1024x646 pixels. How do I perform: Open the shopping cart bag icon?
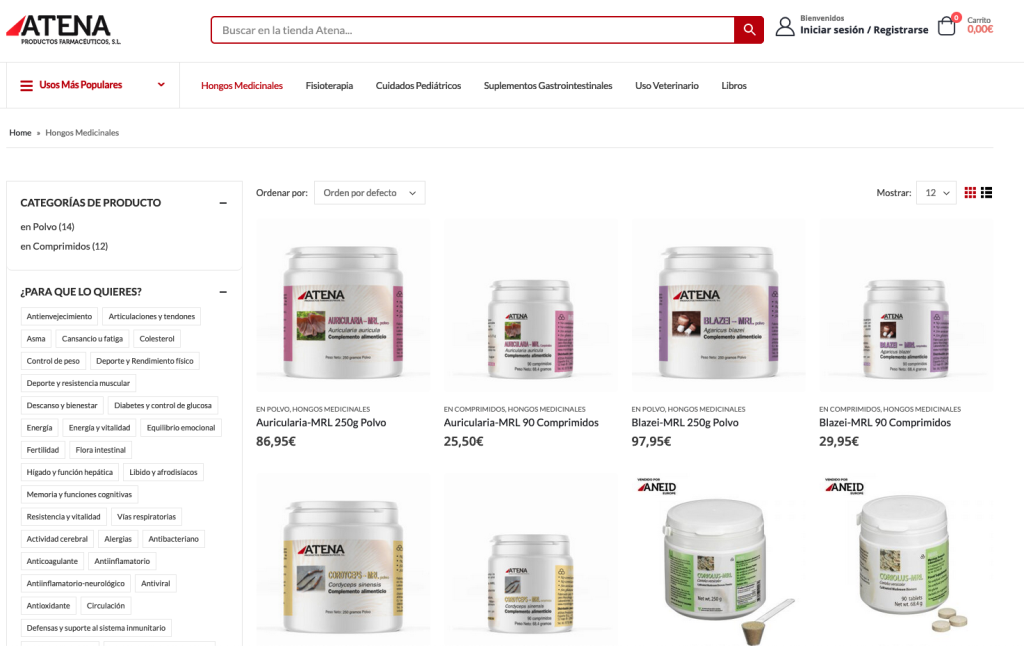946,26
